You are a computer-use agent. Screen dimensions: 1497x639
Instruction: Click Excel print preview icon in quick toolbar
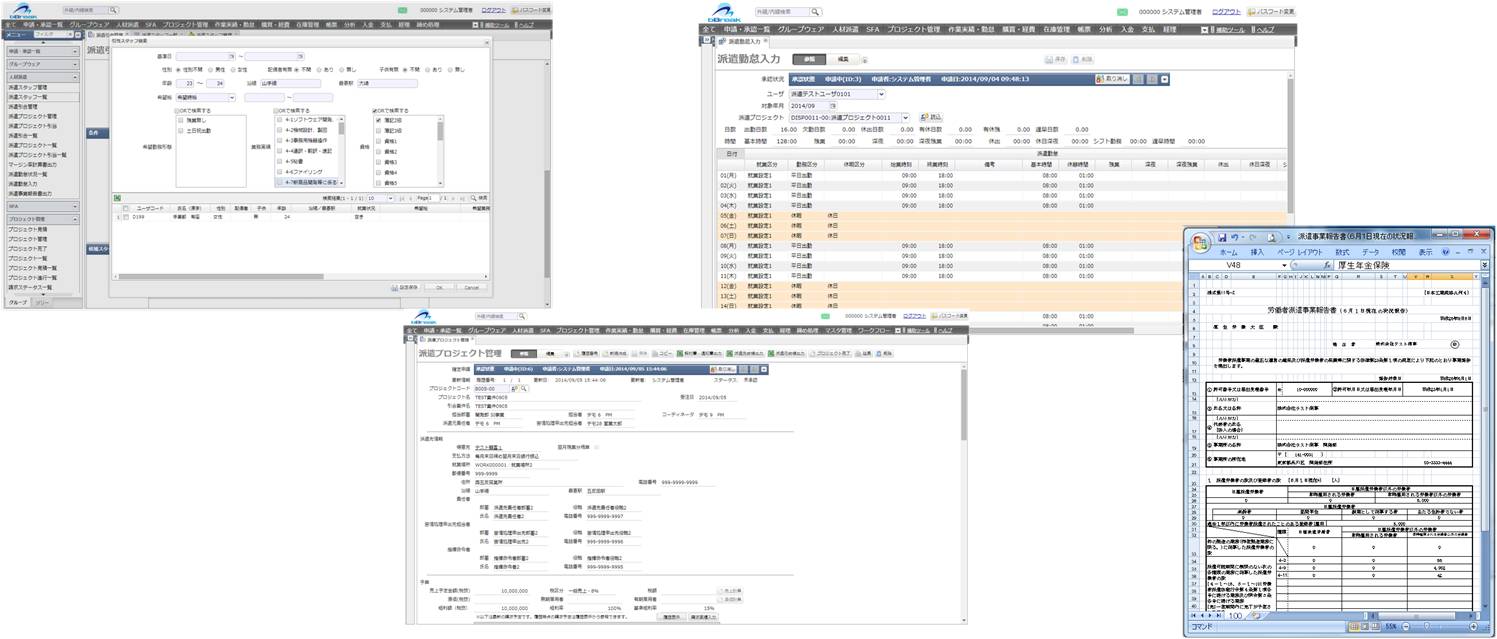click(1272, 238)
